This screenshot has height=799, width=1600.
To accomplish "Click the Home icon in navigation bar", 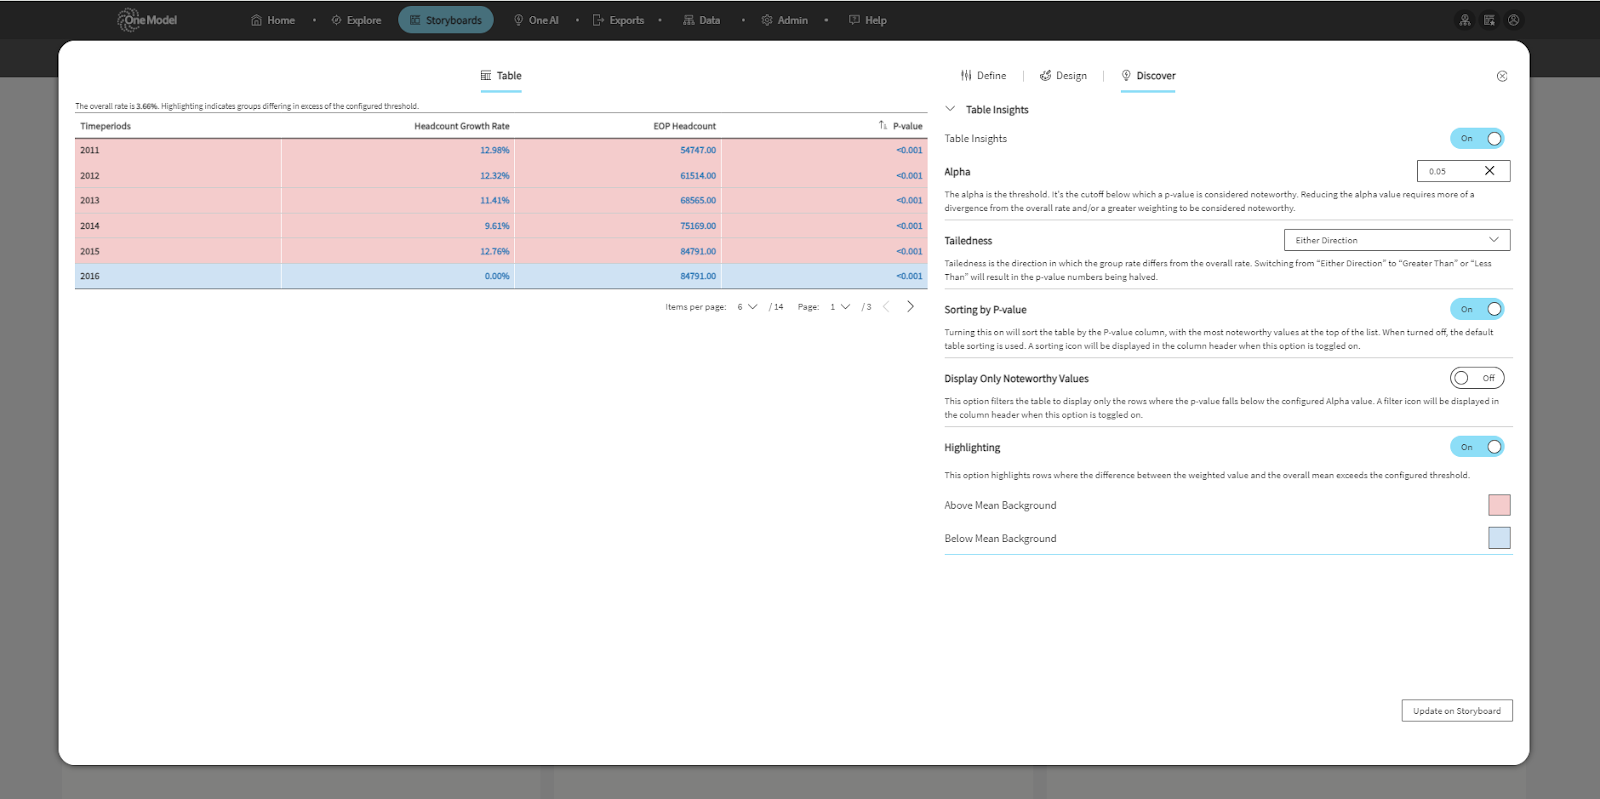I will pos(257,20).
